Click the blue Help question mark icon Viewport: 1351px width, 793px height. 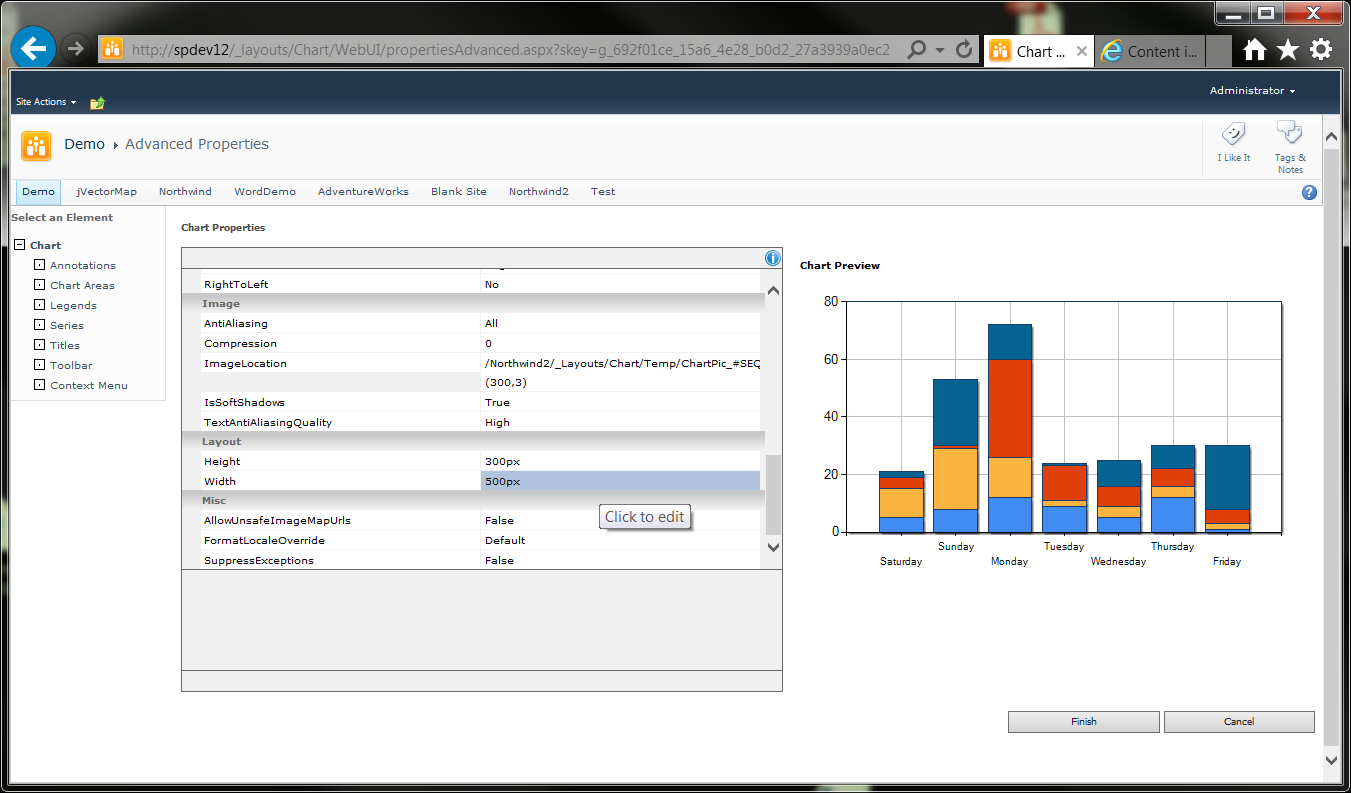pos(1310,192)
